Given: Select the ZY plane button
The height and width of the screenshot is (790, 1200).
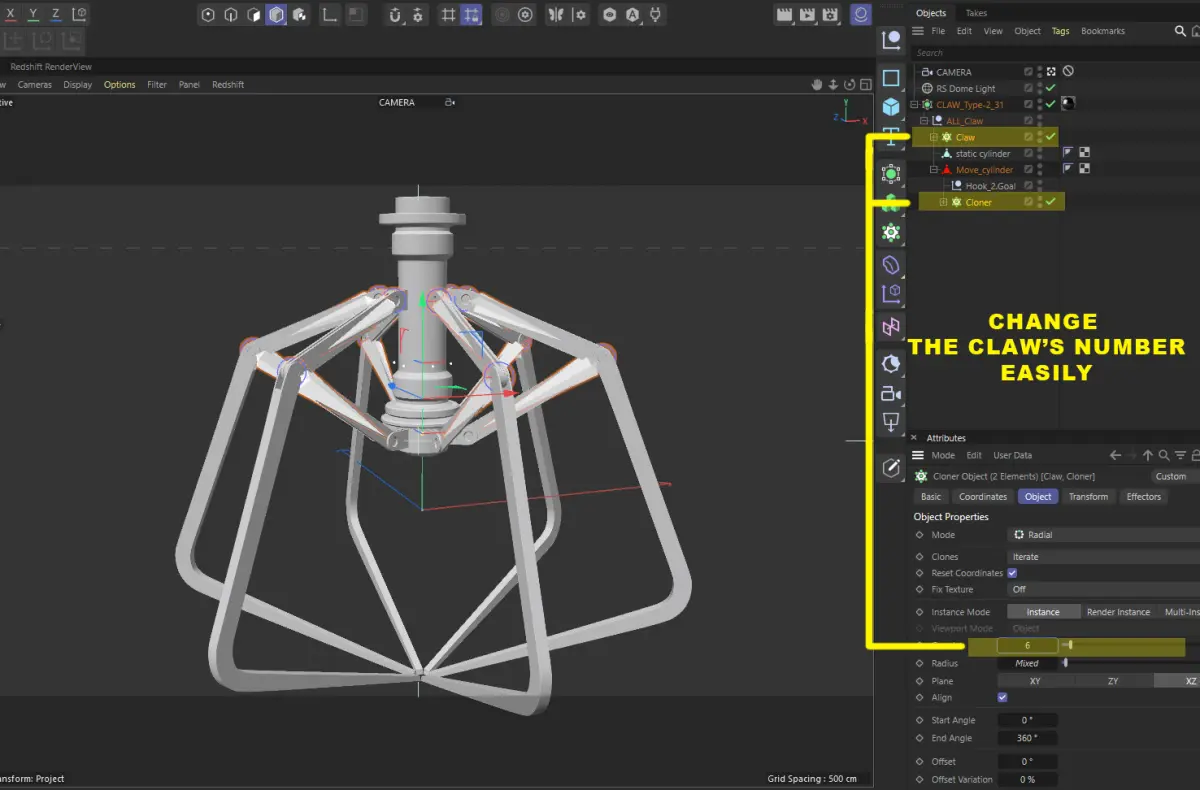Looking at the screenshot, I should (1113, 680).
